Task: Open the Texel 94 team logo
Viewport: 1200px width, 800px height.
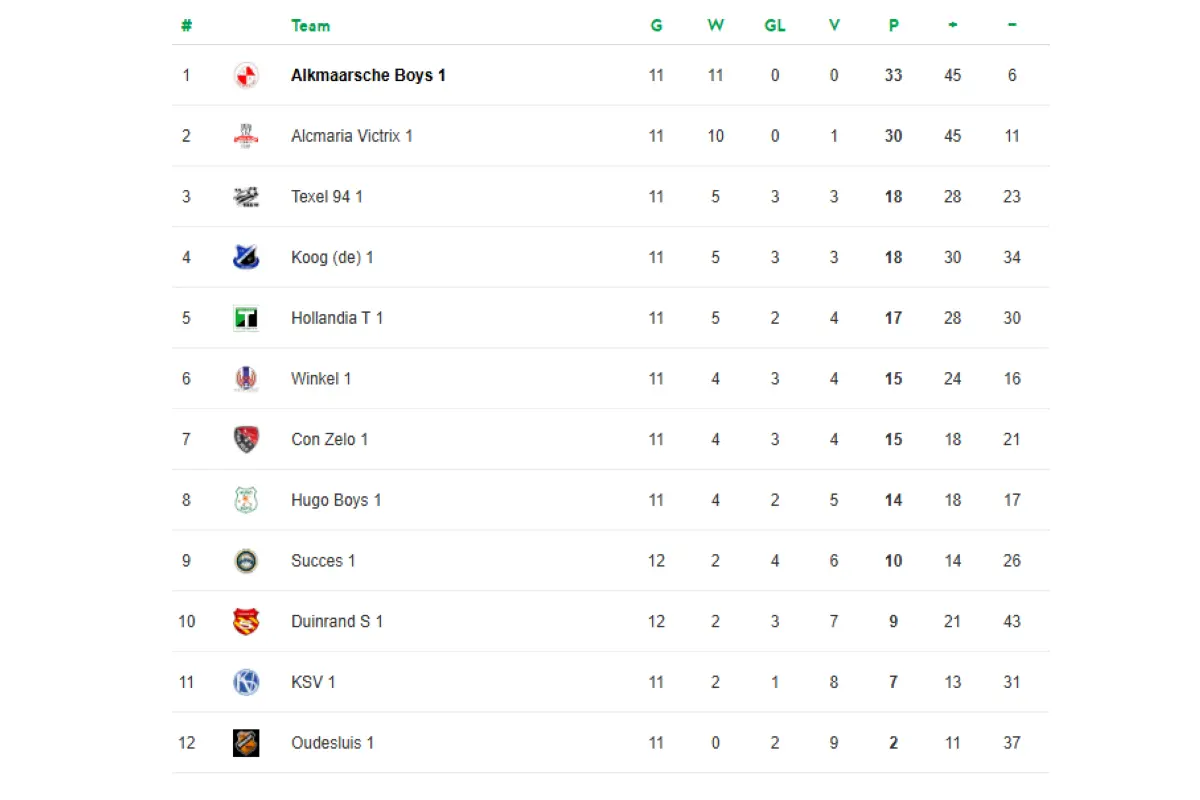Action: [246, 197]
